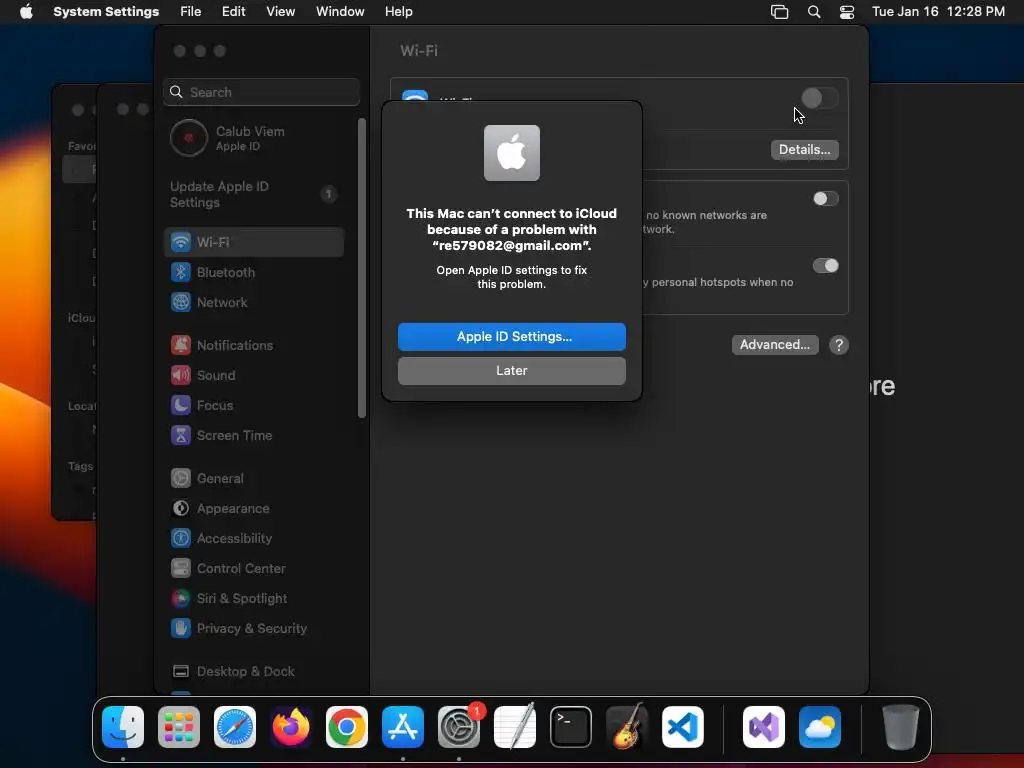Open the File menu

tap(191, 12)
